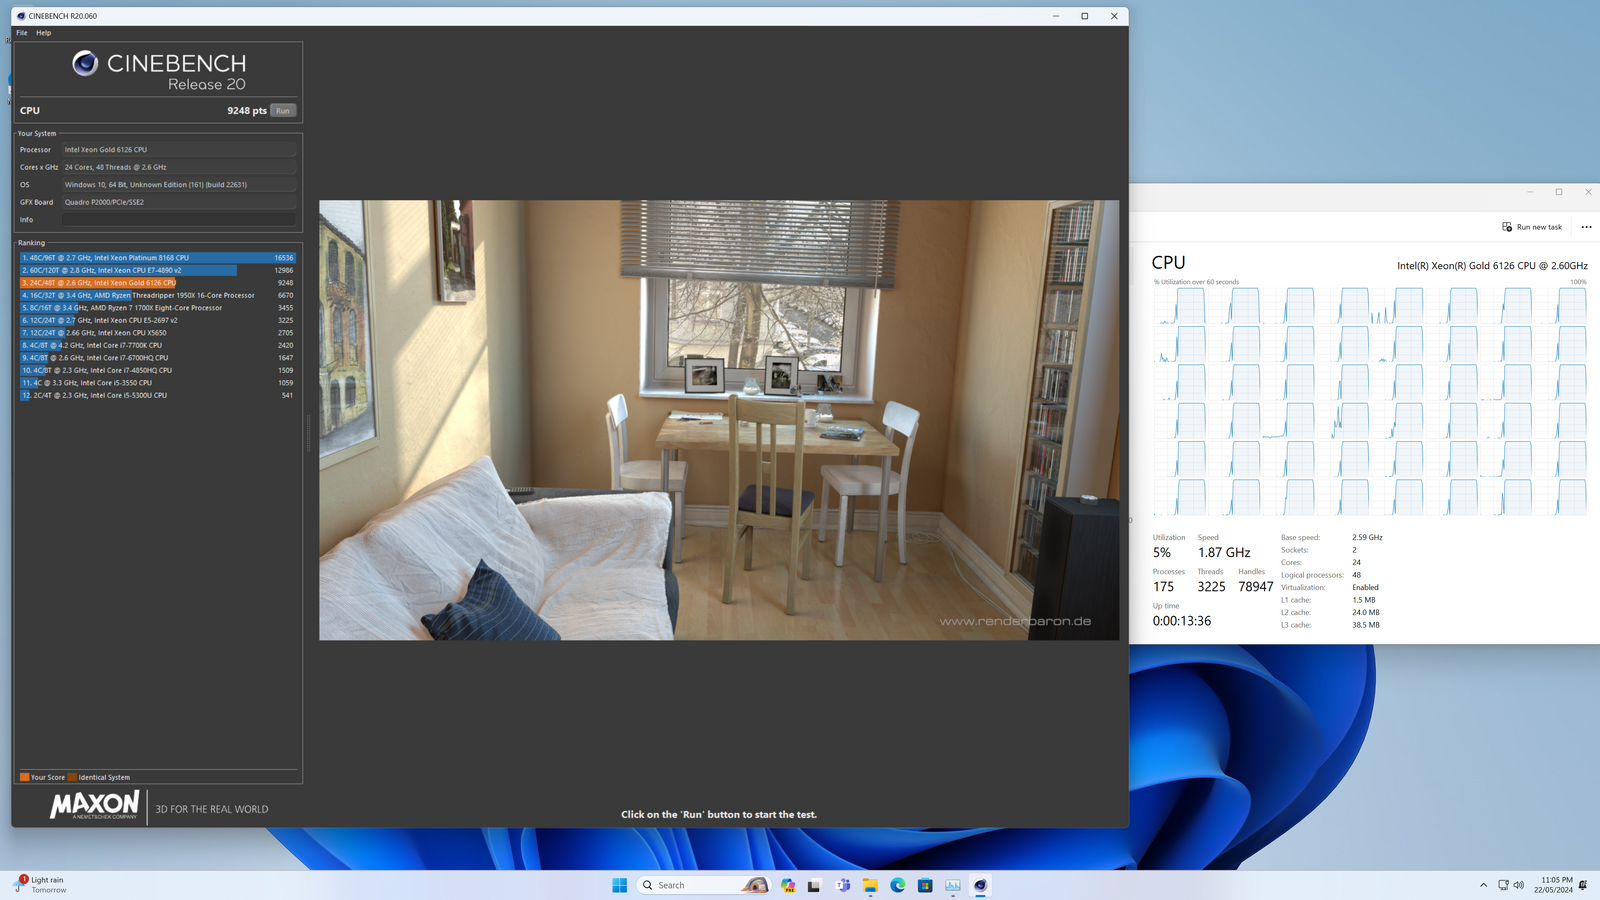The height and width of the screenshot is (900, 1600).
Task: Click the Up time value in Task Manager
Action: (x=1181, y=621)
